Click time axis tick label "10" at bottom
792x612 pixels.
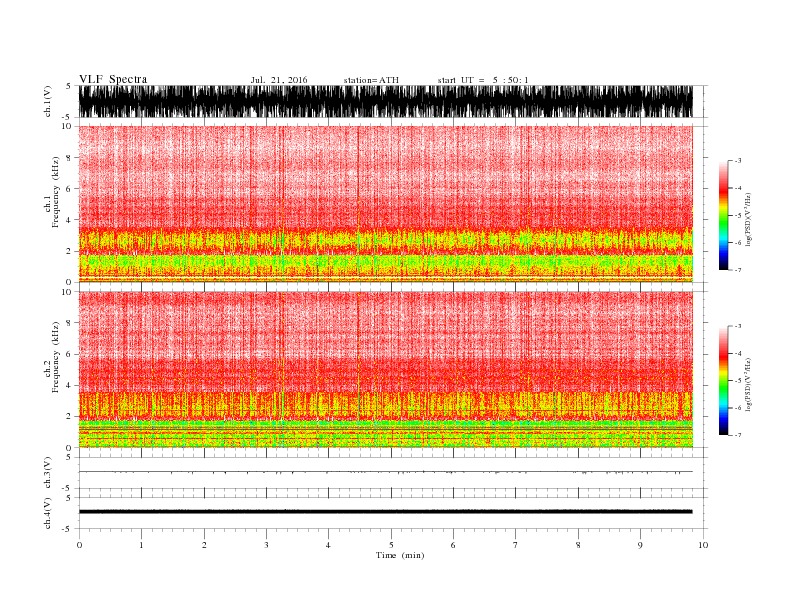click(x=703, y=545)
